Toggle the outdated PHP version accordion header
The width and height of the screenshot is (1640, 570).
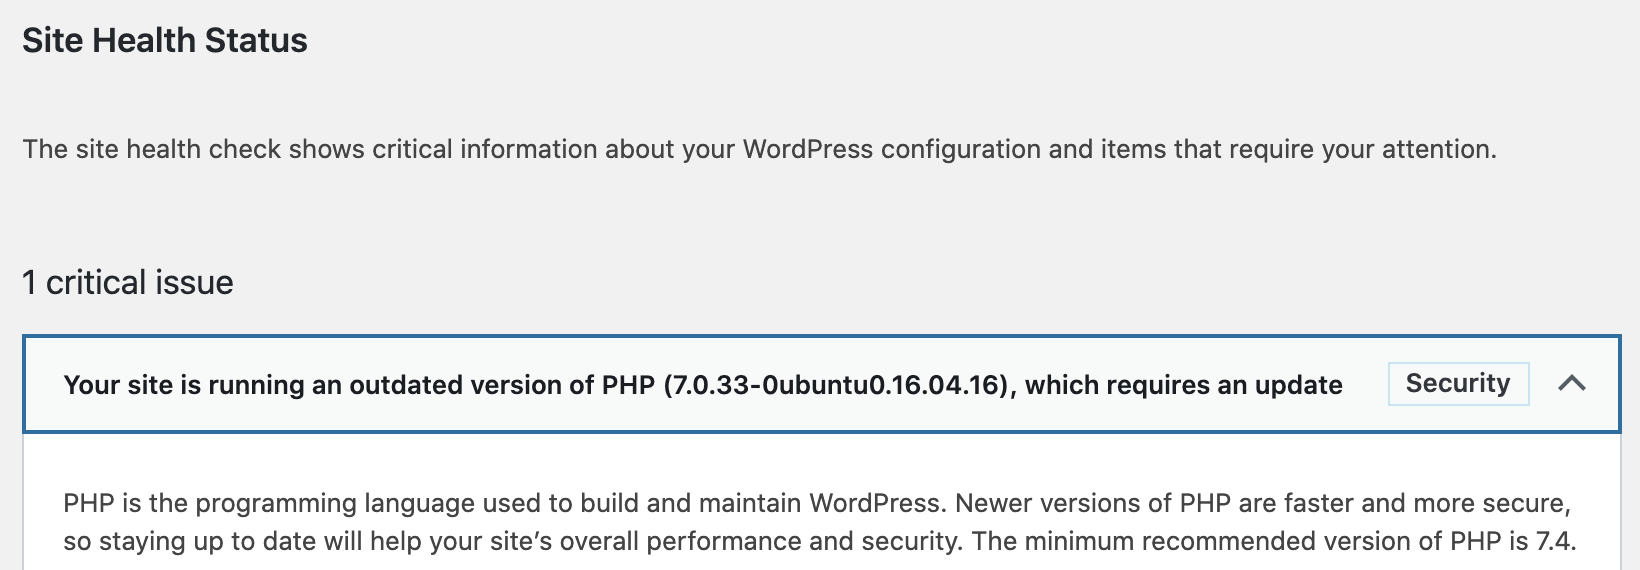coord(821,385)
